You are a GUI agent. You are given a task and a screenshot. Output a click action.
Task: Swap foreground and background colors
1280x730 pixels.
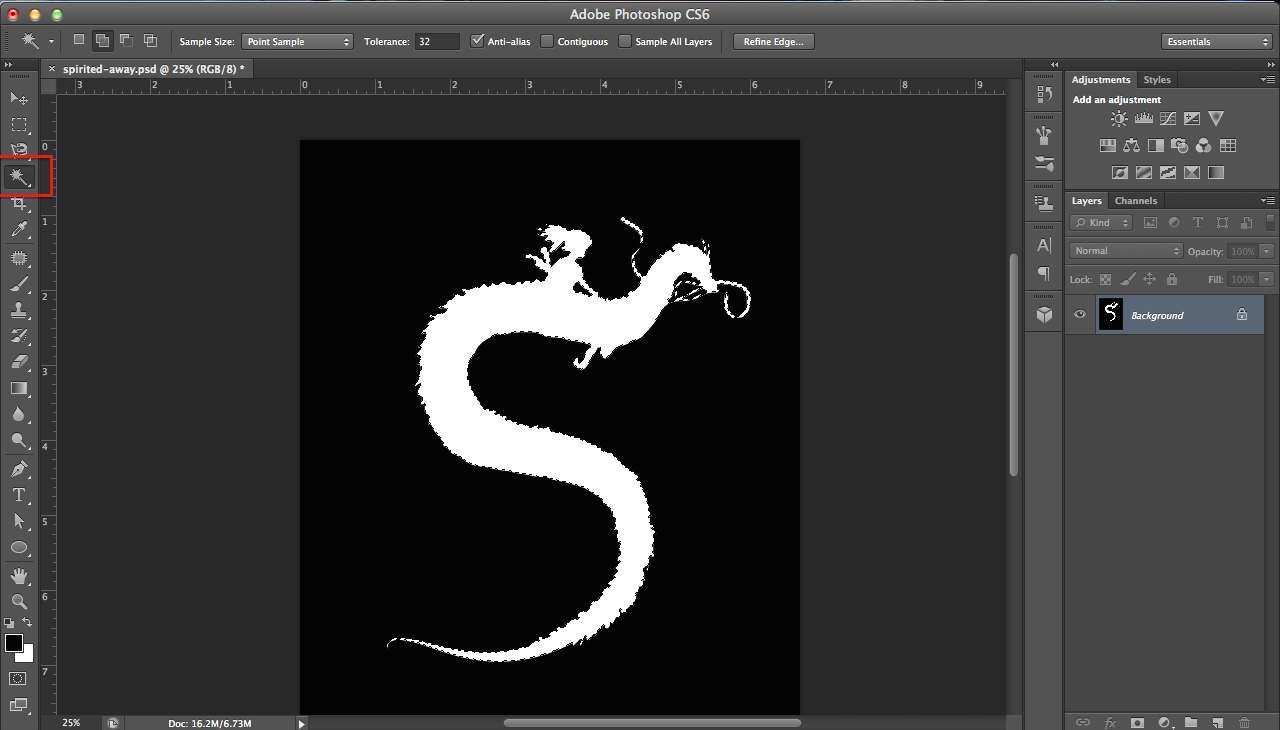coord(28,622)
